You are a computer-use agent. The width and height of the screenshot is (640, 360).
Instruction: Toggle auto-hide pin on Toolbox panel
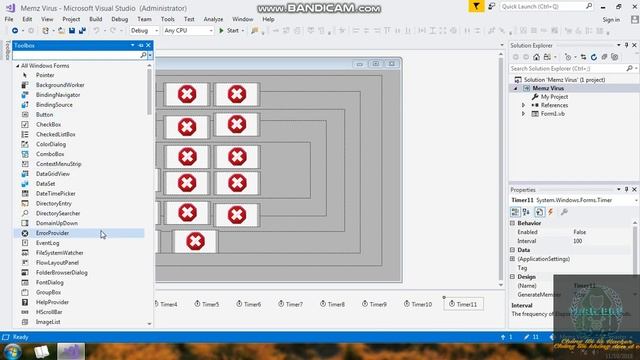coord(140,45)
